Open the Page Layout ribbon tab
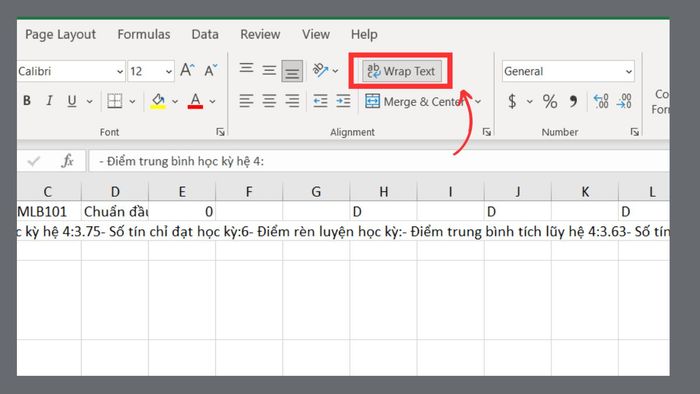 60,34
